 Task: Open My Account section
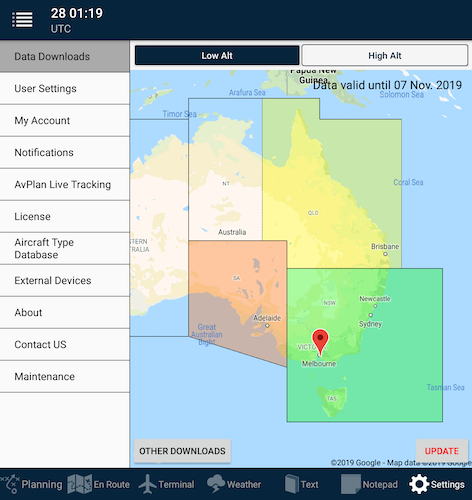[65, 120]
